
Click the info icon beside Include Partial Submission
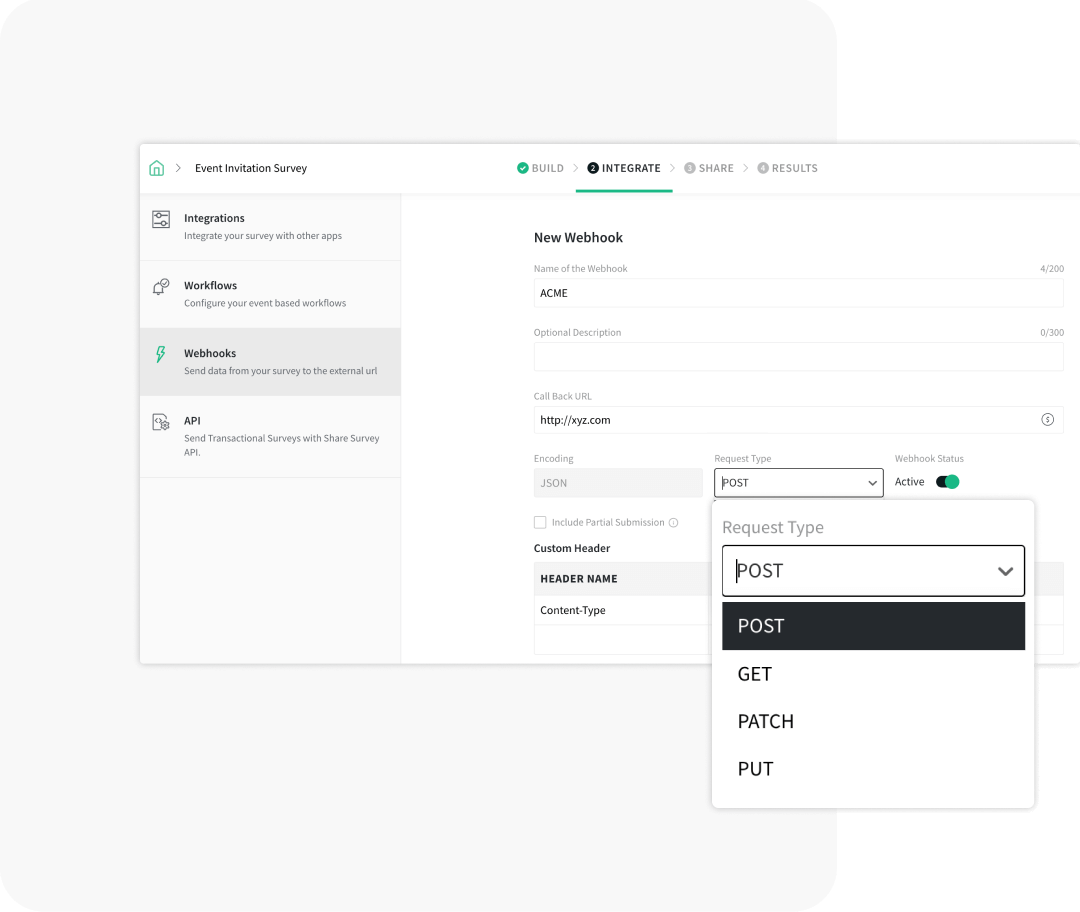(x=673, y=523)
